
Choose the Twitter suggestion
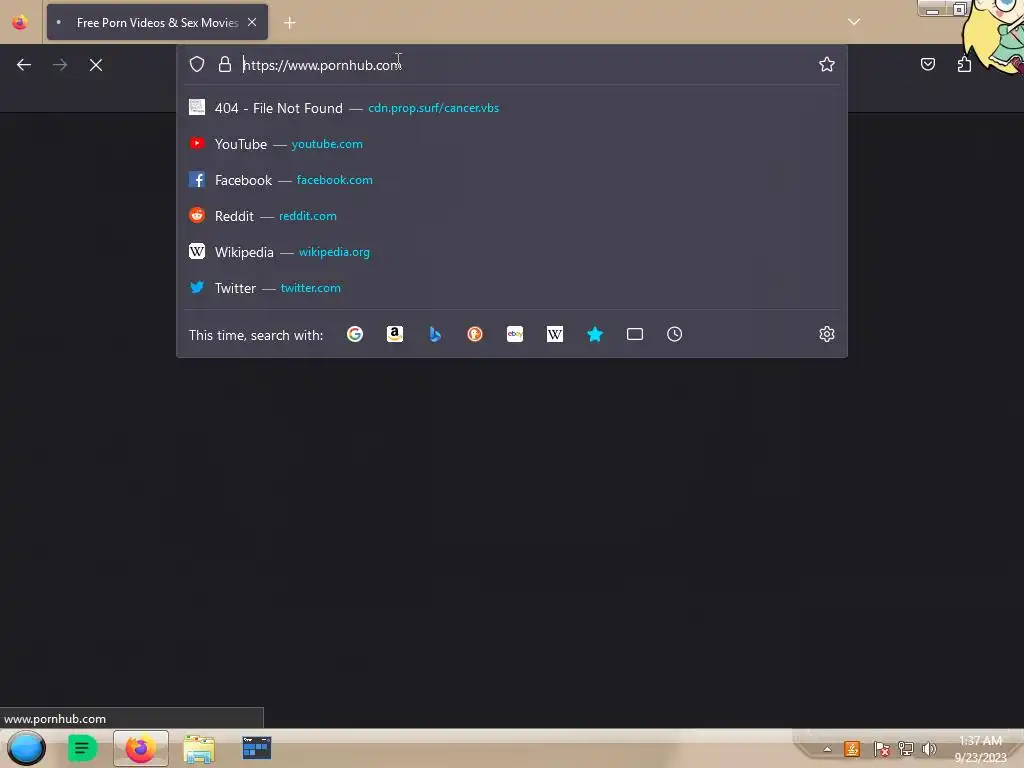coord(511,287)
